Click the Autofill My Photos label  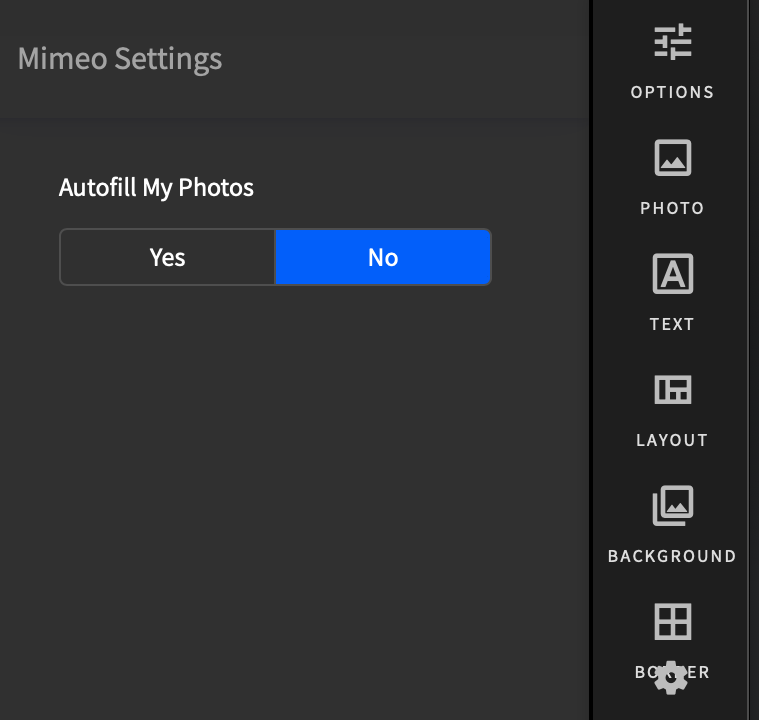pos(156,187)
